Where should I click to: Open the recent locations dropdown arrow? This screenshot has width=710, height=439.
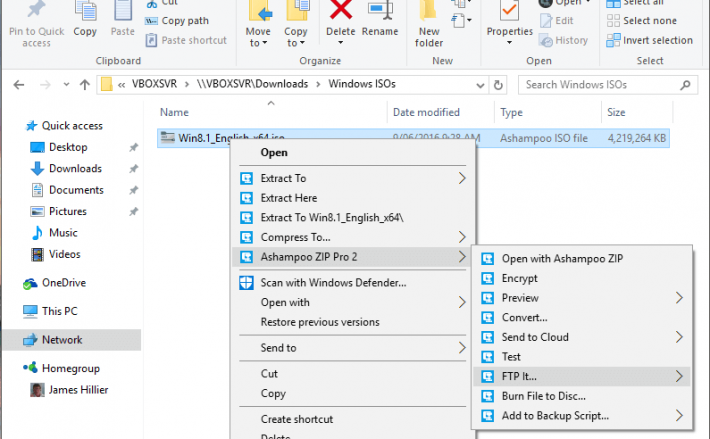pos(66,85)
